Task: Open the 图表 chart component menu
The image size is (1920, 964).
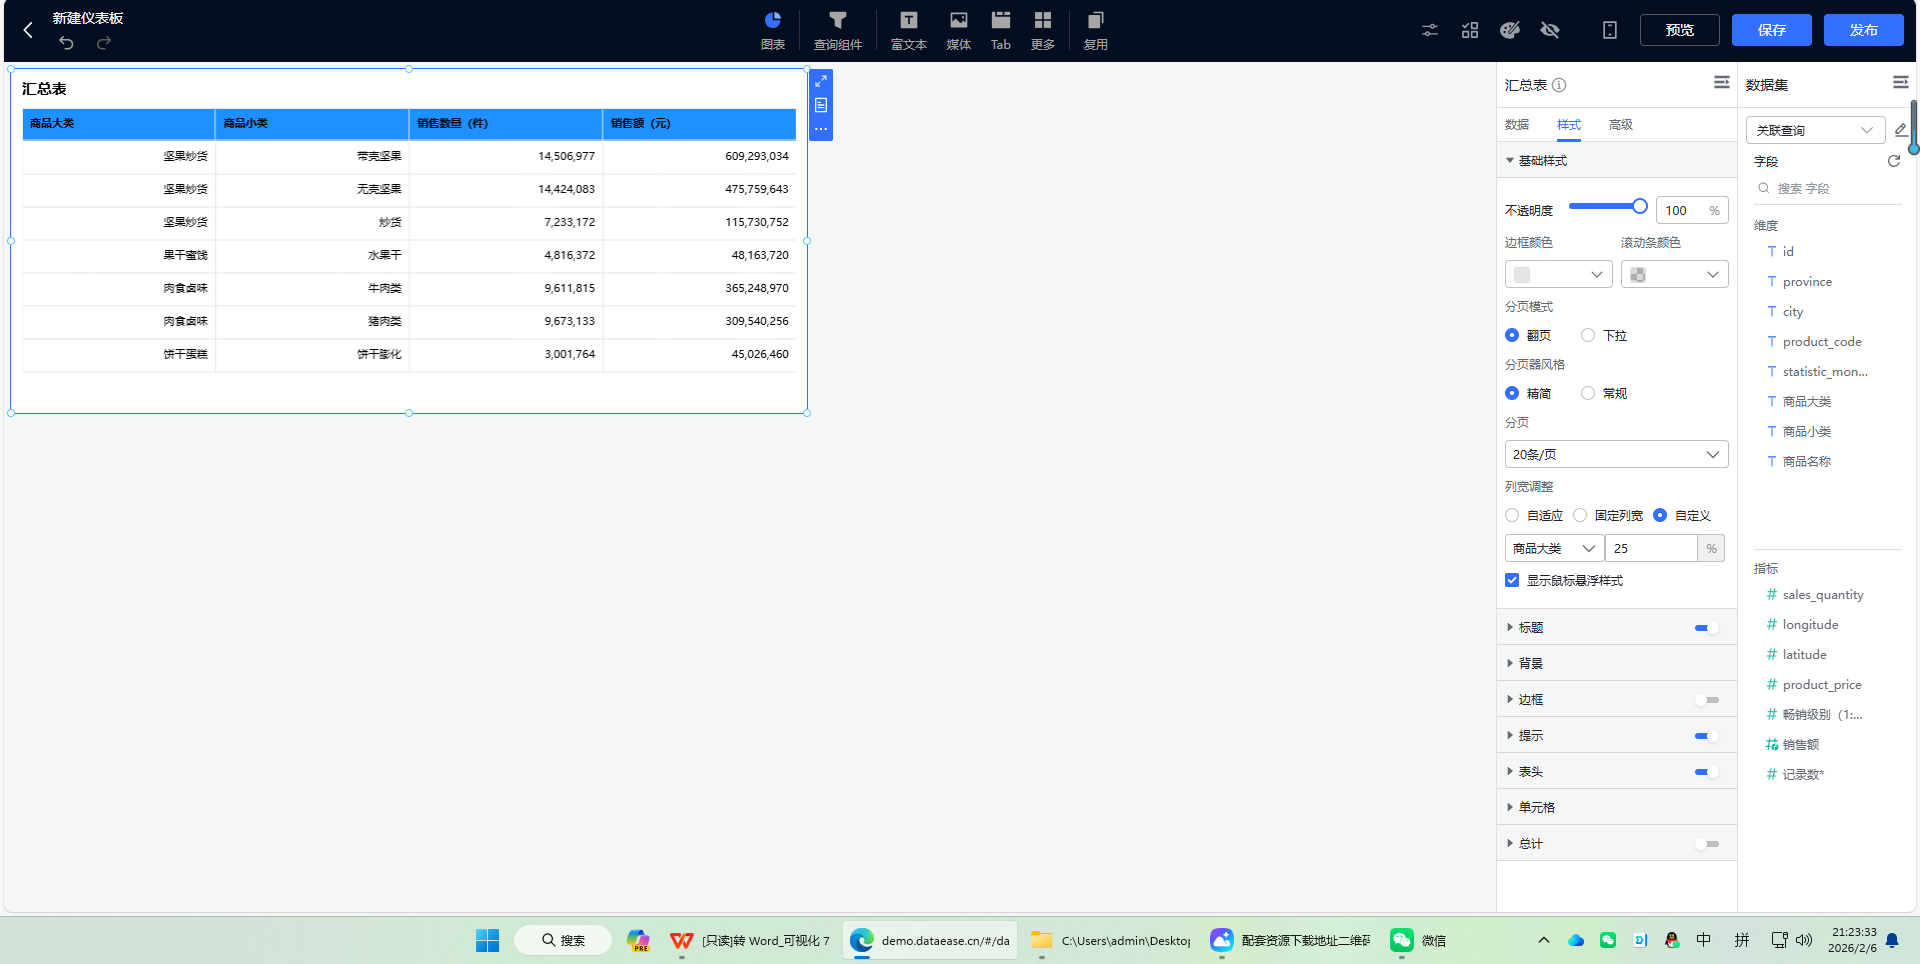Action: point(773,31)
